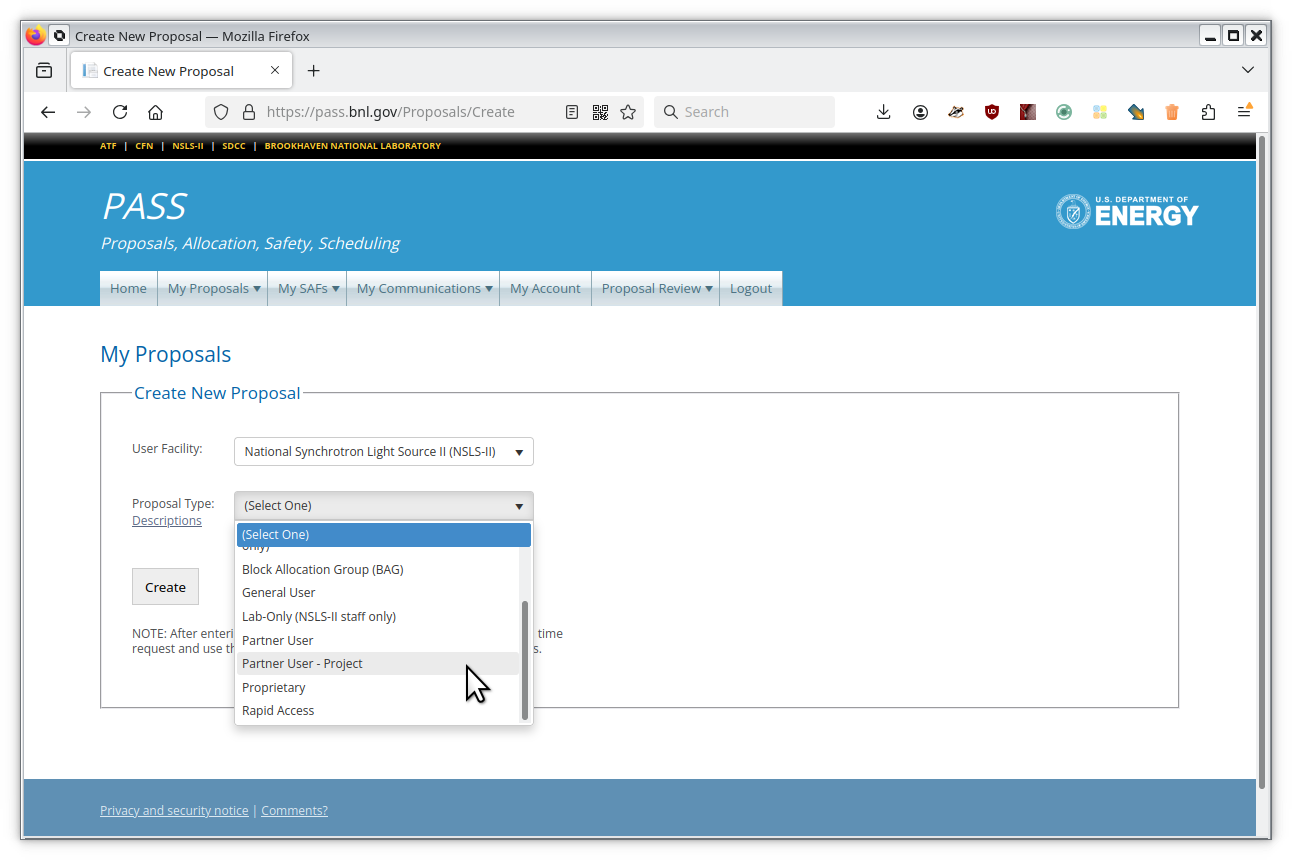Bookmark this page with the star
This screenshot has height=860, width=1292.
[628, 112]
